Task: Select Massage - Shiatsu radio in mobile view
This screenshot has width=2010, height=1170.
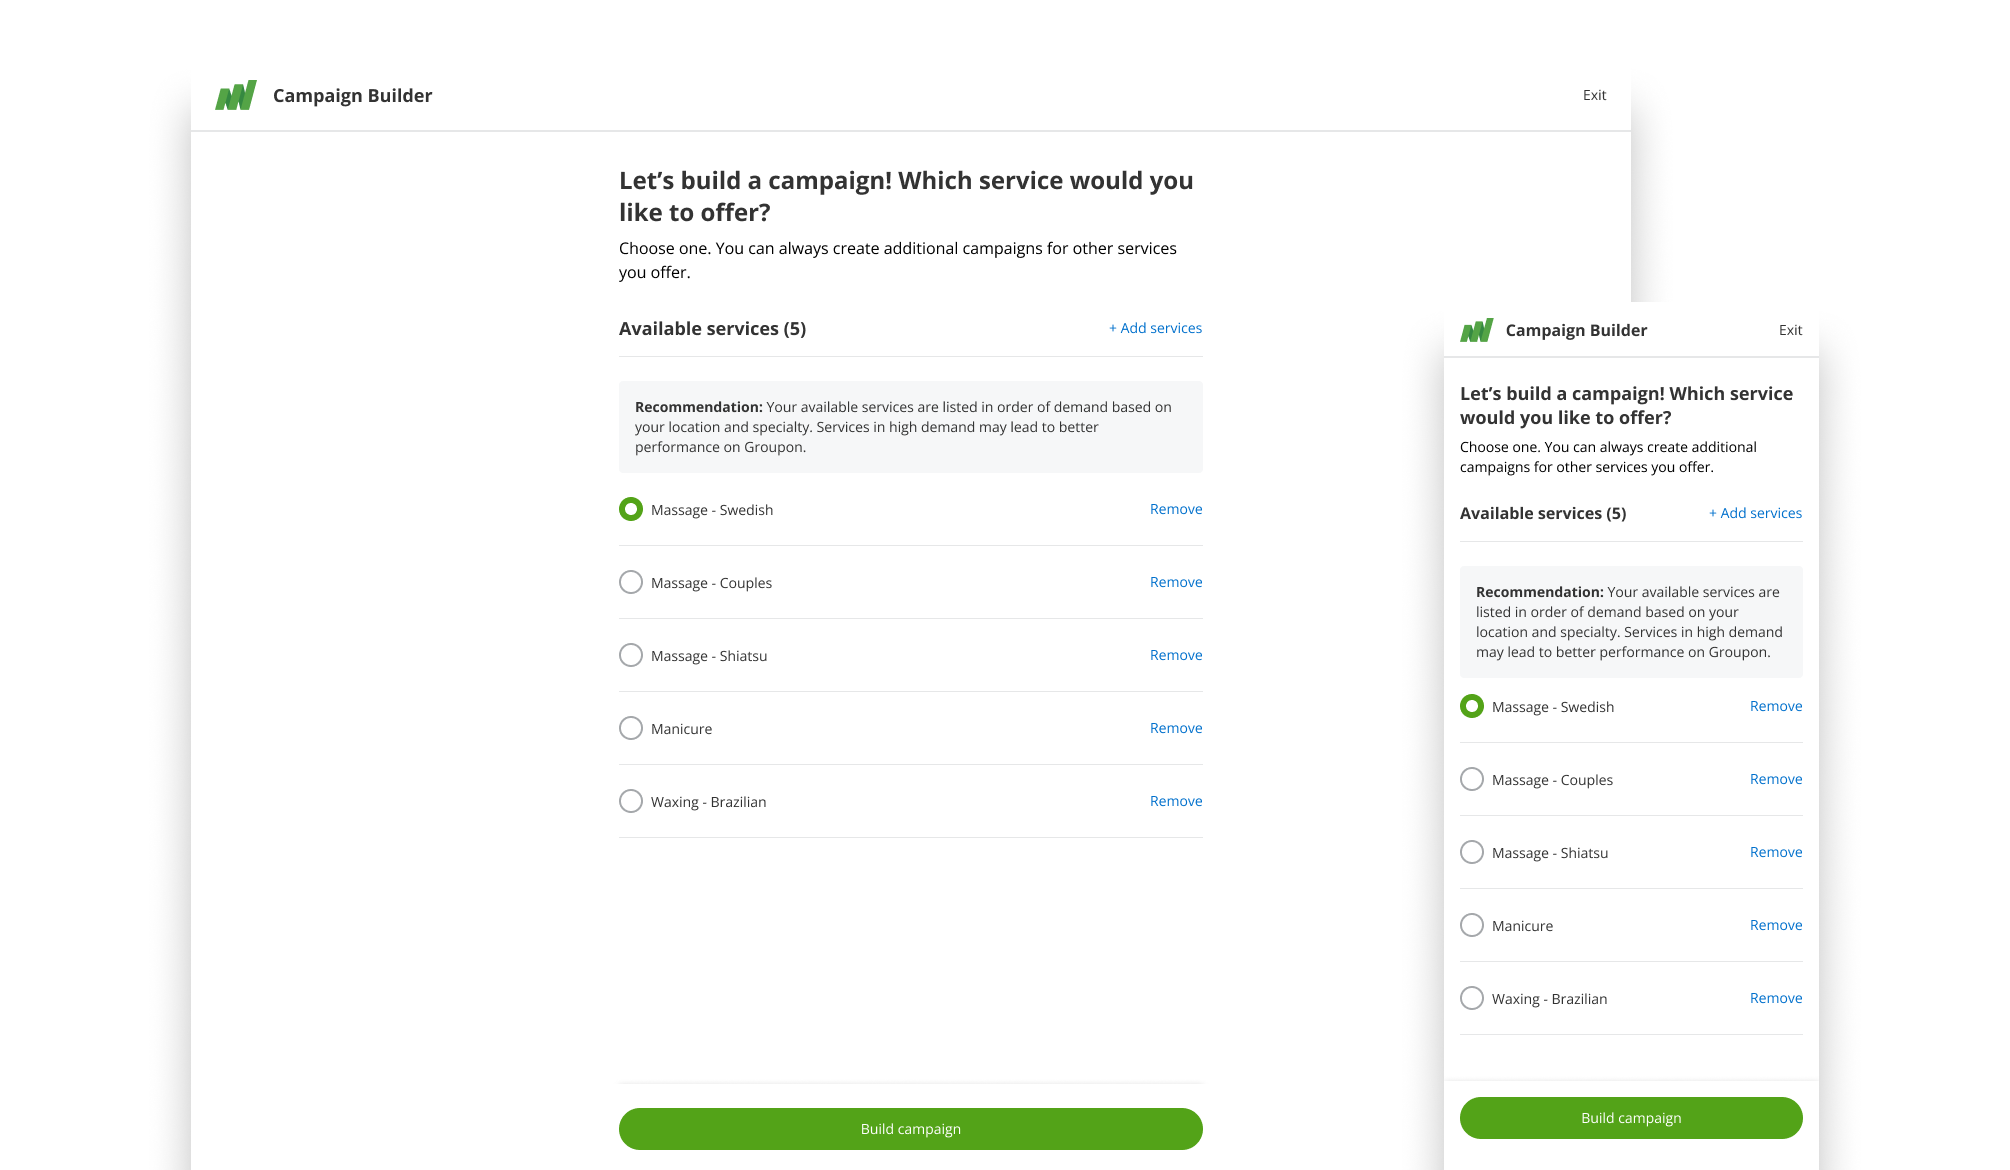Action: (x=1472, y=852)
